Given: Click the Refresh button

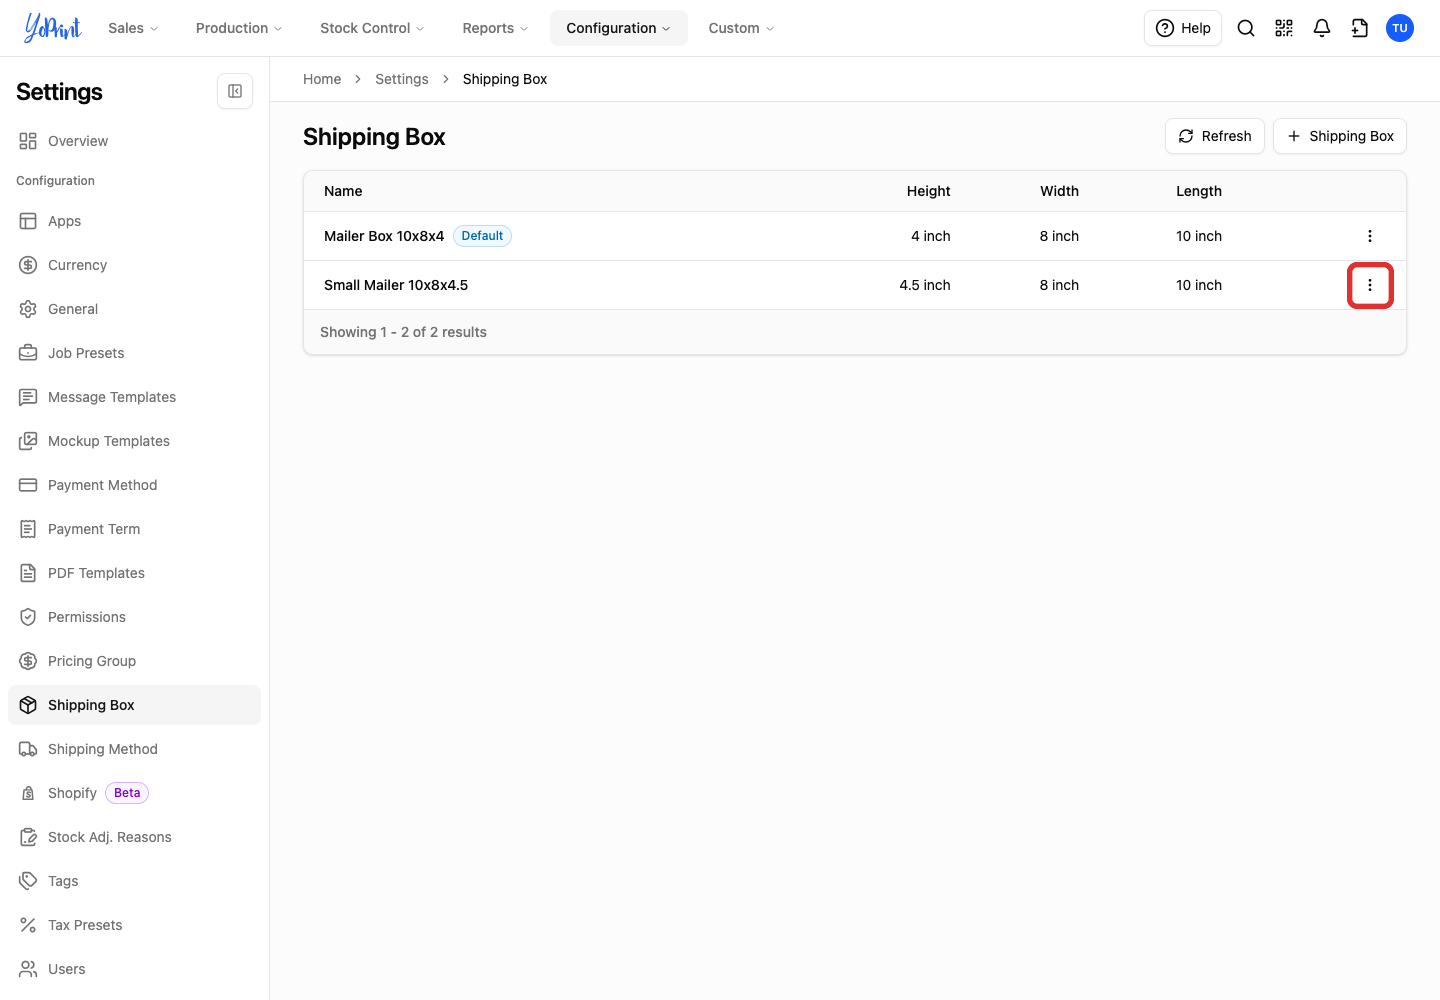Looking at the screenshot, I should coord(1215,136).
